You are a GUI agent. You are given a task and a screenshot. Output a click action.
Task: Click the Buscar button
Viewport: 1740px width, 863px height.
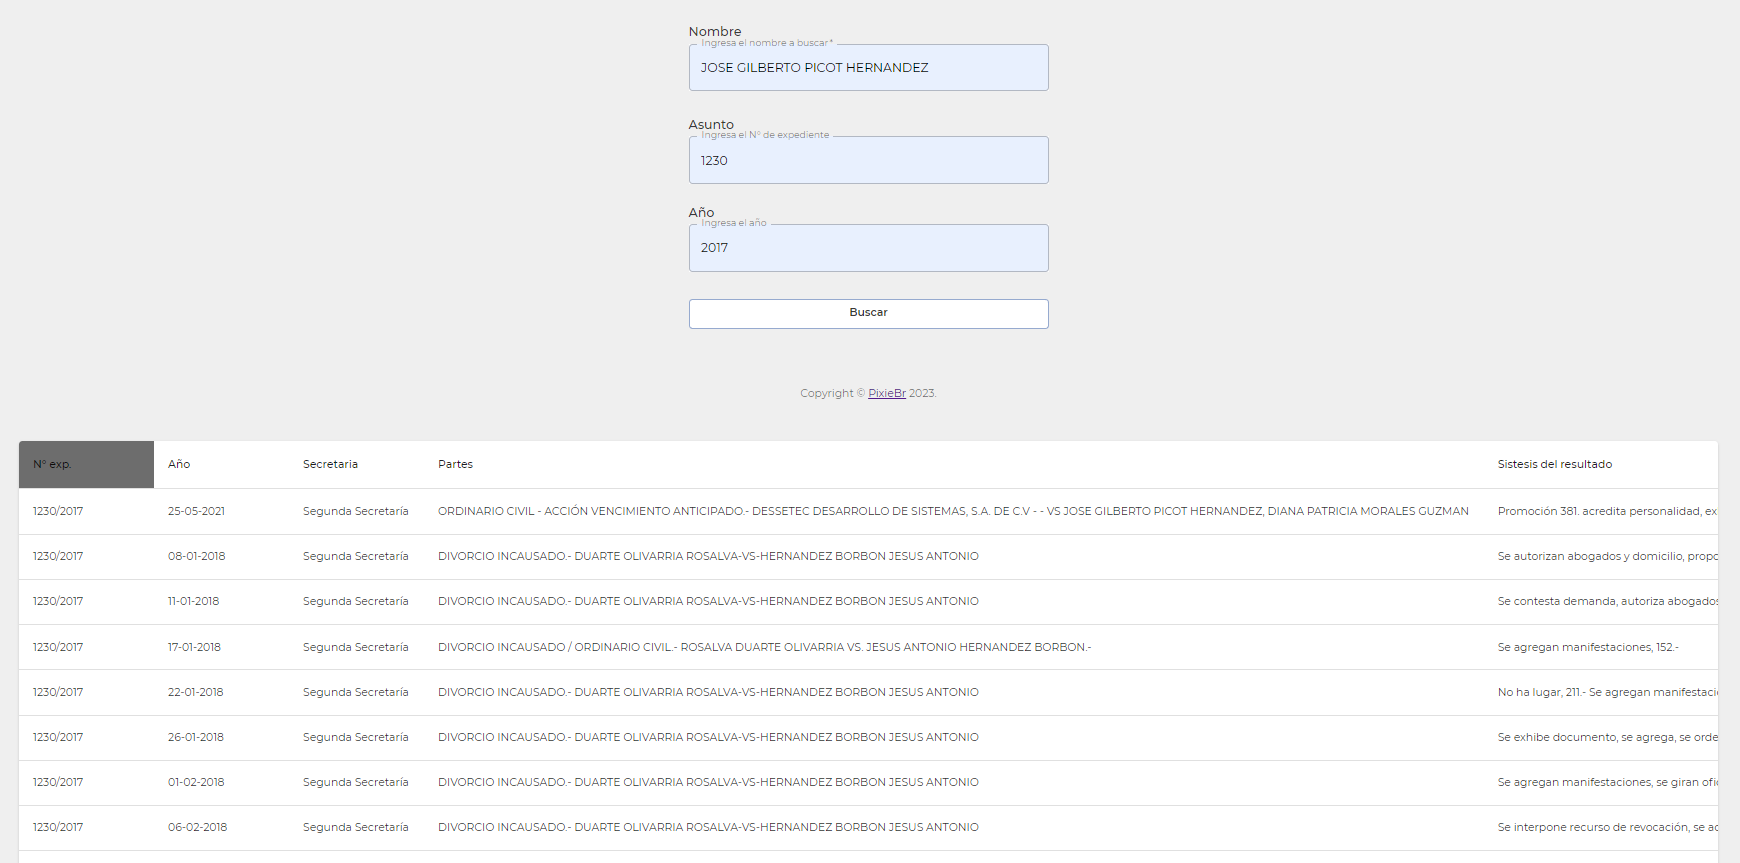[x=868, y=313]
